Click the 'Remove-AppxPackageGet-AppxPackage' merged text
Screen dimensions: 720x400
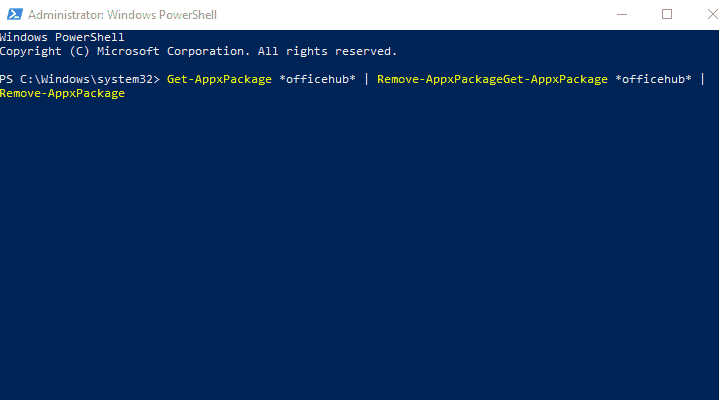(x=492, y=79)
